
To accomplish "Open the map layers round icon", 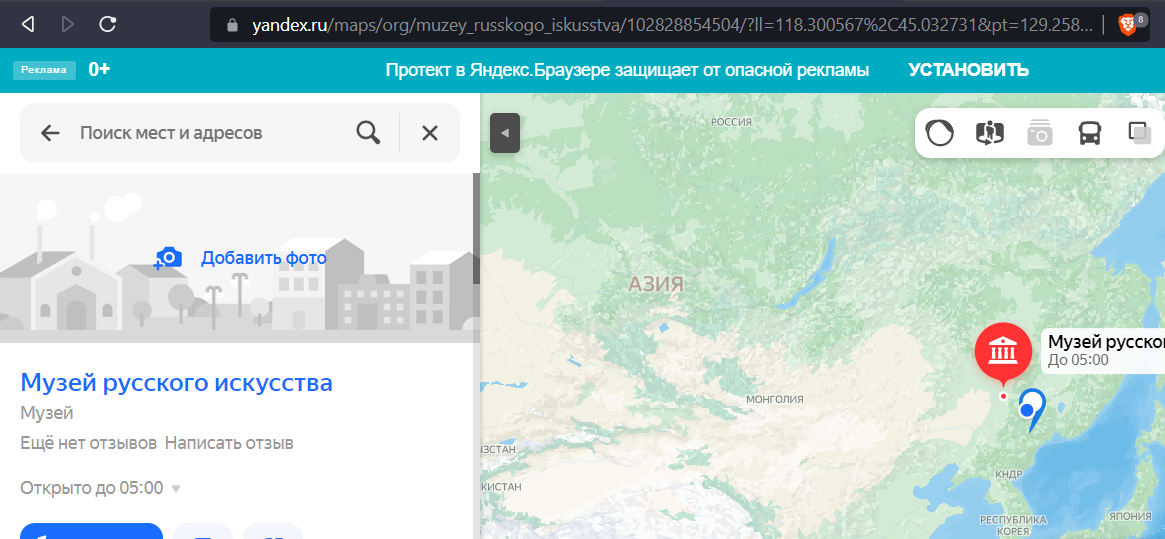I will (x=939, y=133).
